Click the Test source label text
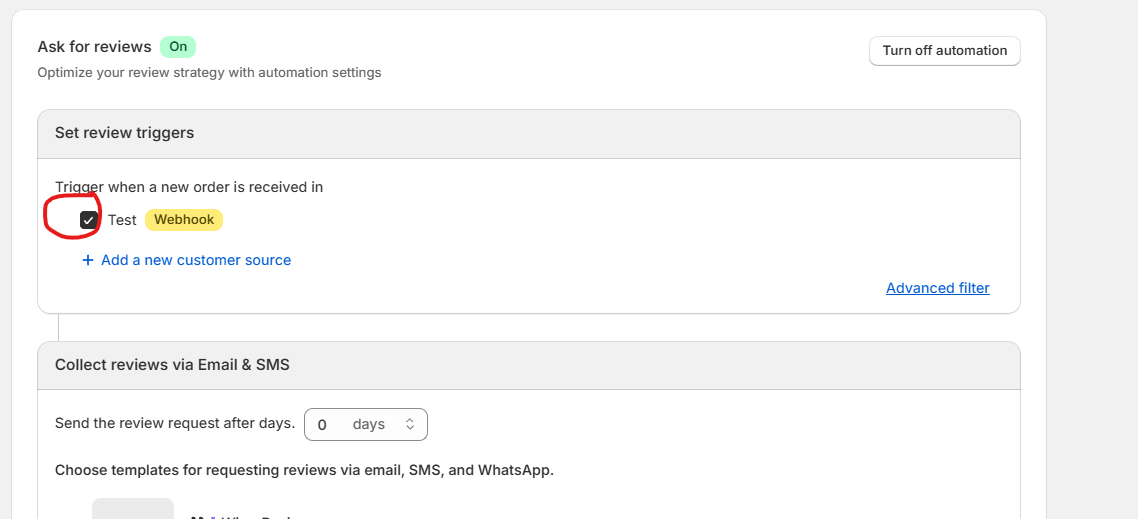 click(122, 220)
